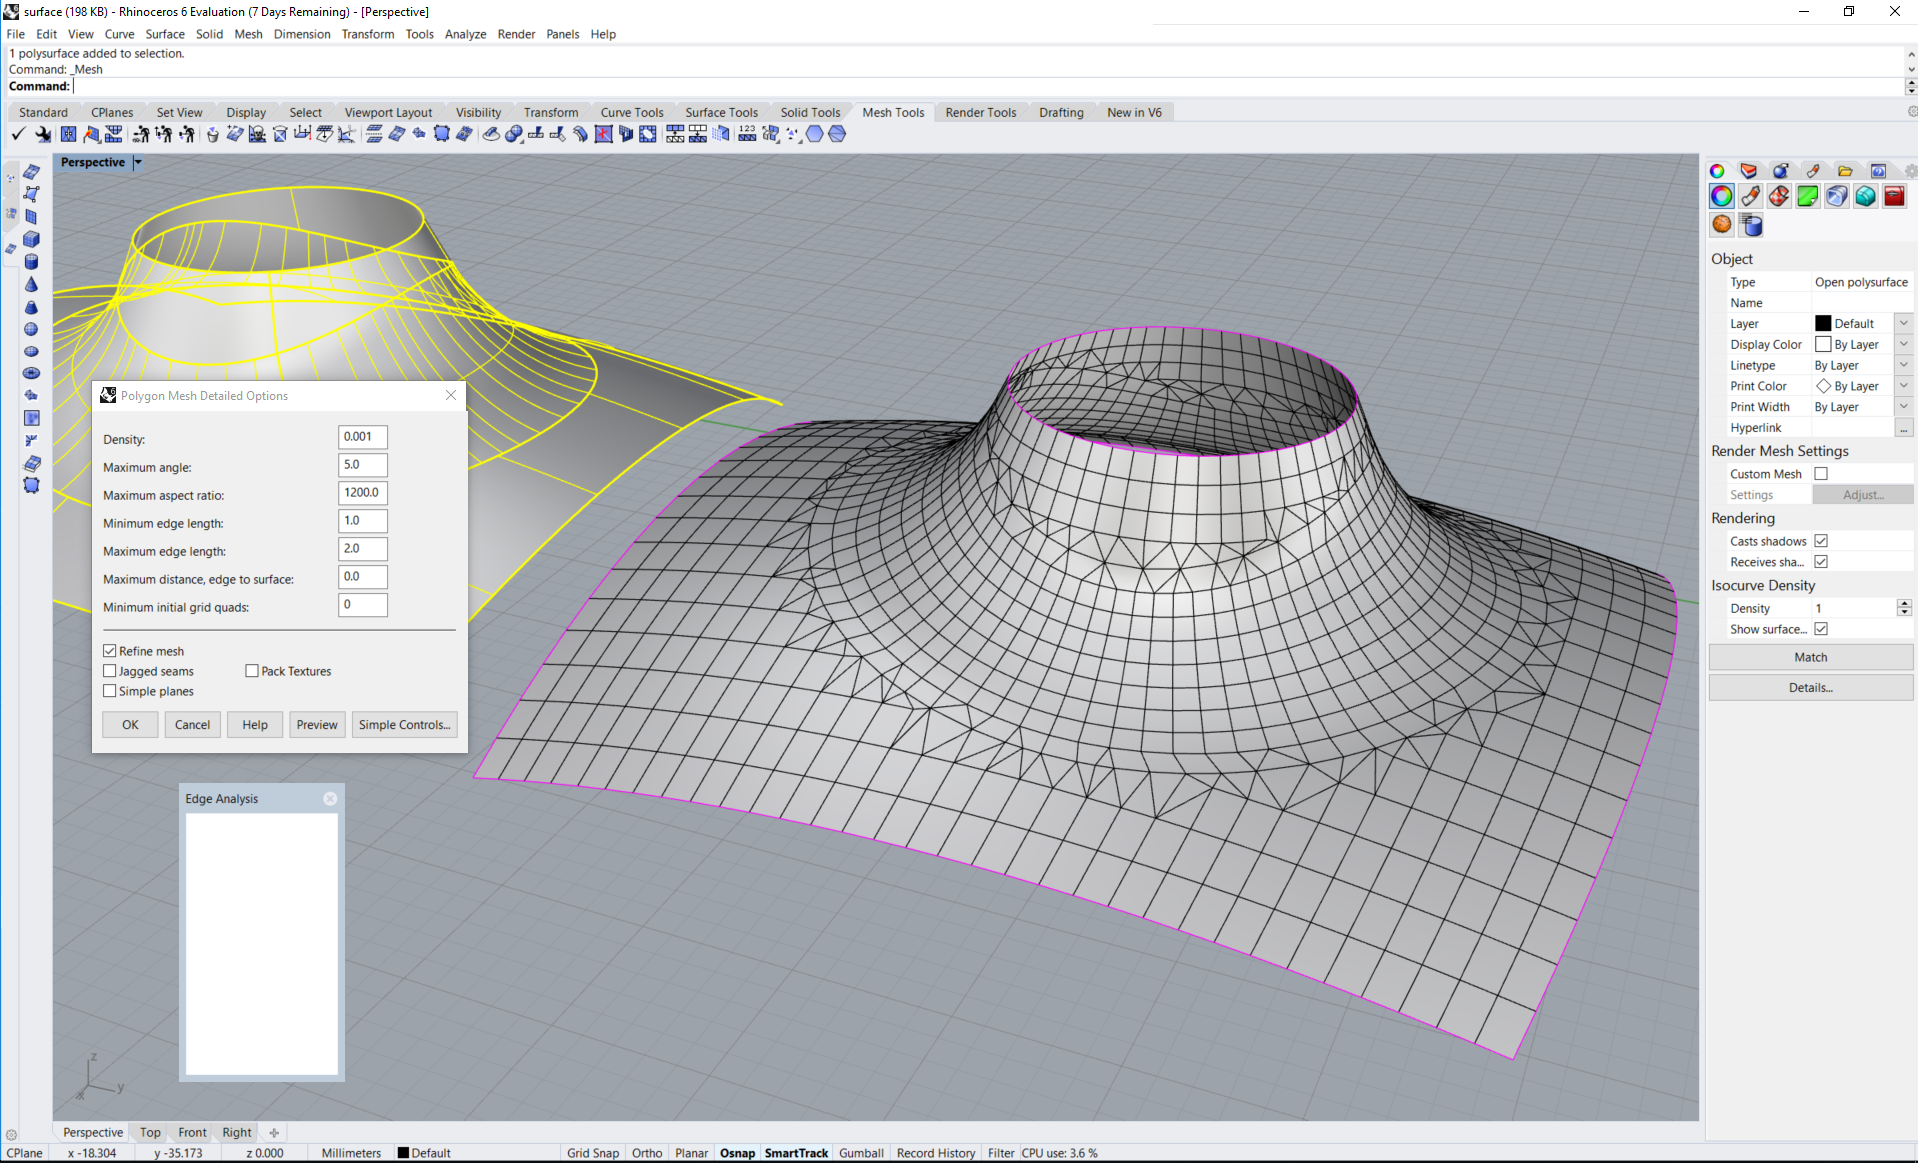The image size is (1918, 1163).
Task: Open the red Shutlining properties button
Action: click(x=1895, y=196)
